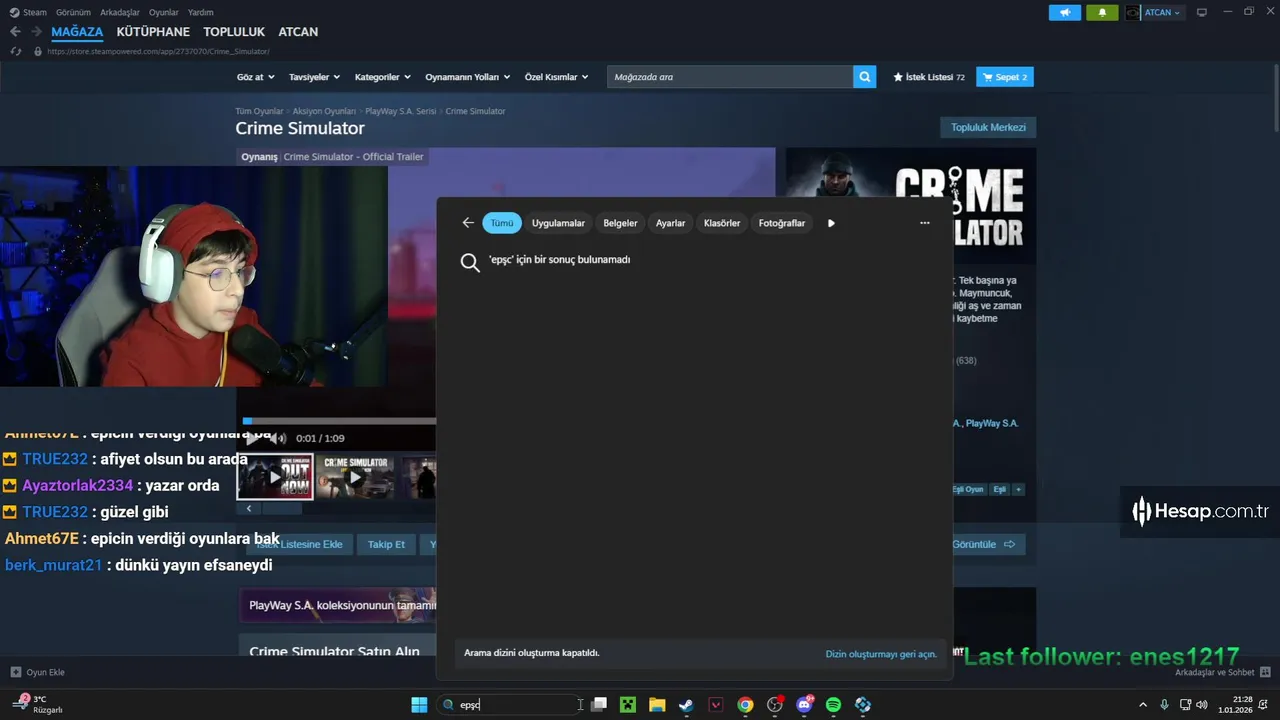The height and width of the screenshot is (720, 1280).
Task: Open the Sepet cart button
Action: (1005, 77)
